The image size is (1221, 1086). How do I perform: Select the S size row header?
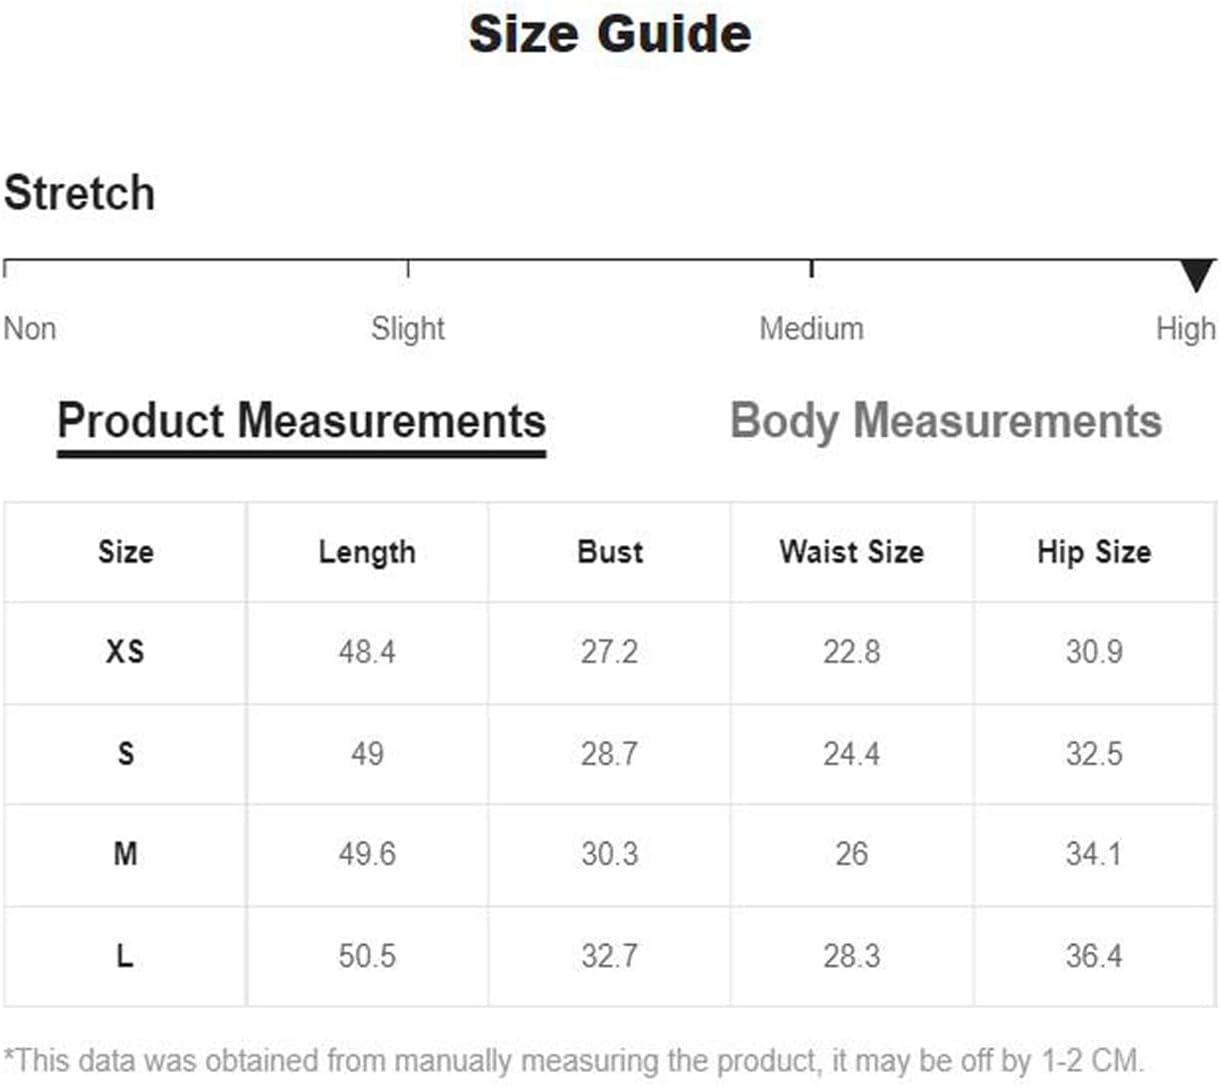point(125,753)
